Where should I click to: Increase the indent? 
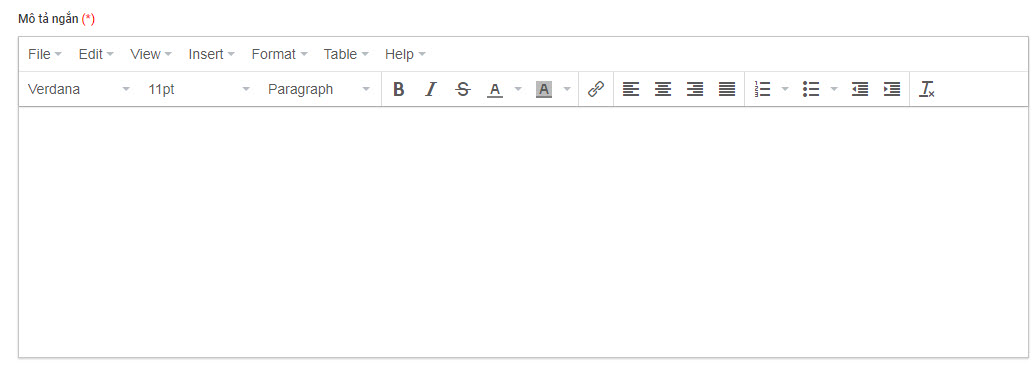click(892, 89)
